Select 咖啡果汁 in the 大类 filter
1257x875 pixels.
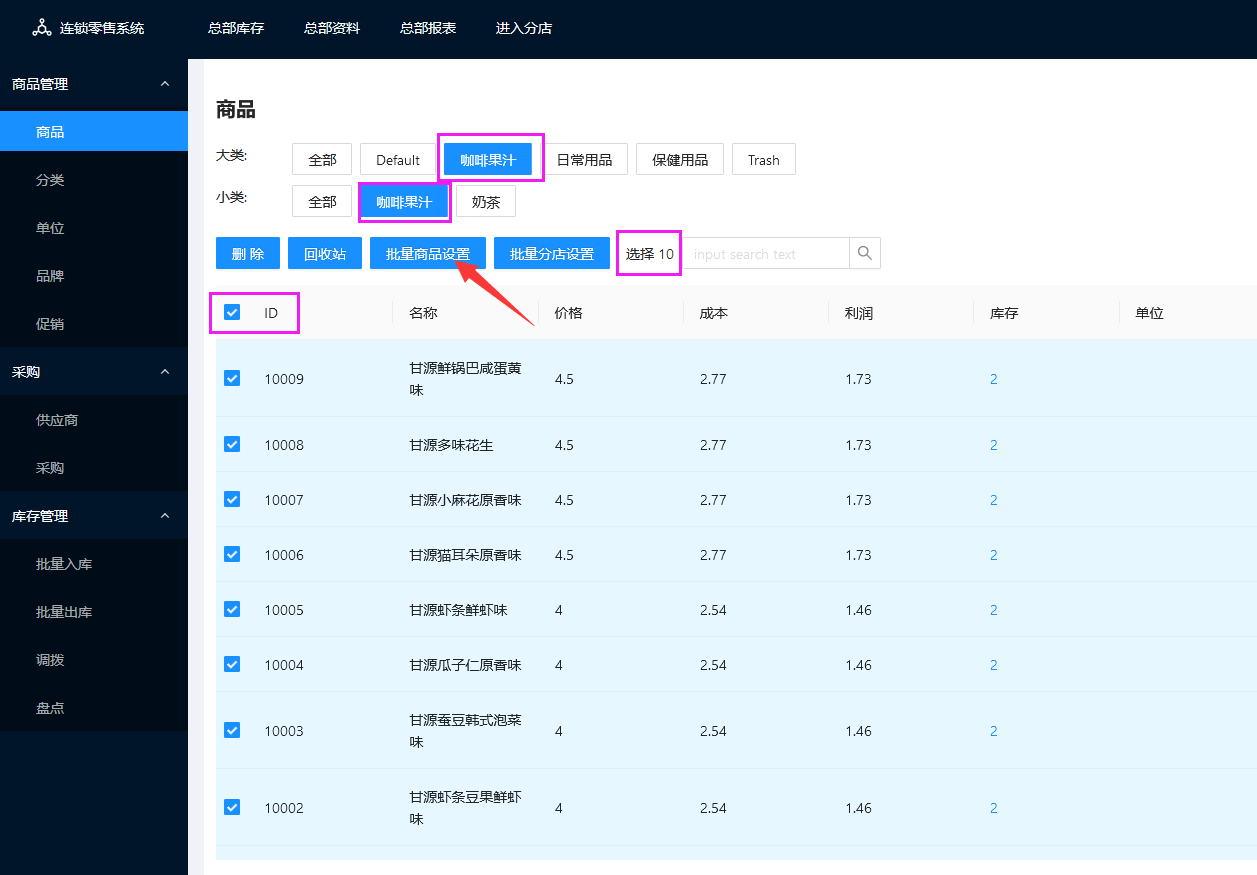(x=488, y=159)
